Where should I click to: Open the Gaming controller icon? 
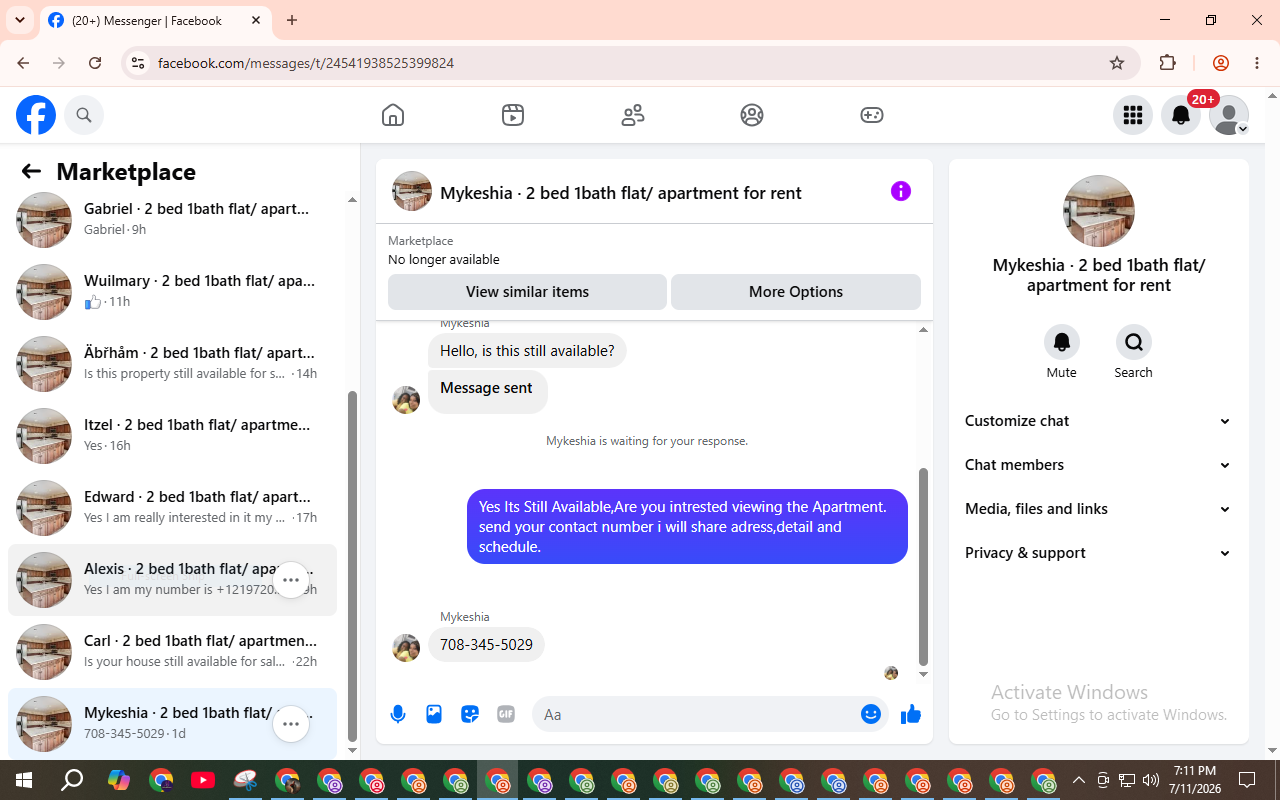click(872, 115)
